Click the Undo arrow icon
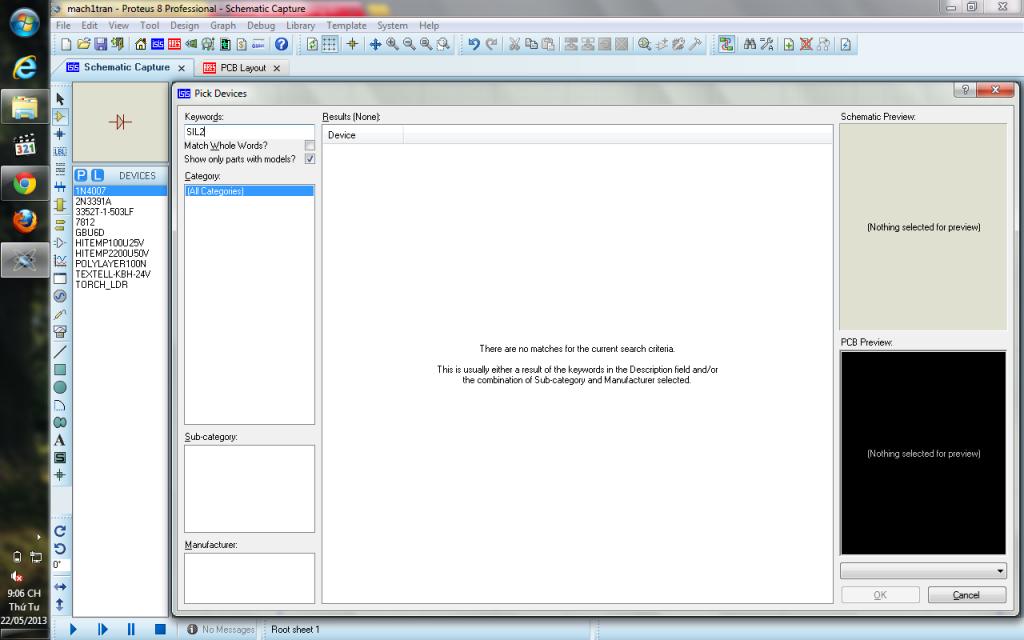The width and height of the screenshot is (1024, 640). point(474,44)
